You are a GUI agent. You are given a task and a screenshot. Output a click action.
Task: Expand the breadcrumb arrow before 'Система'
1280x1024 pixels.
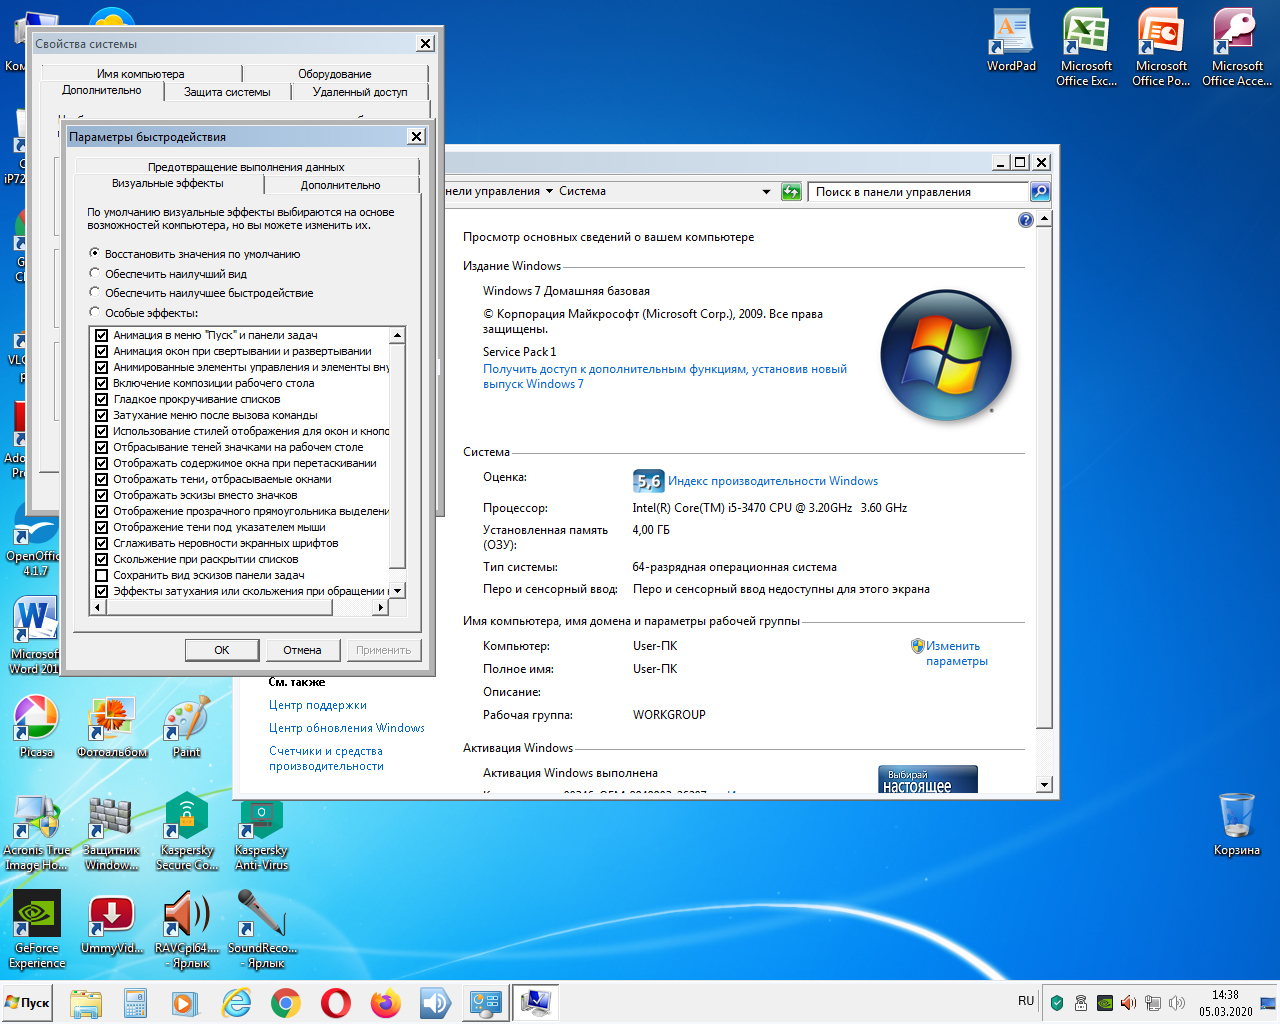[x=549, y=191]
